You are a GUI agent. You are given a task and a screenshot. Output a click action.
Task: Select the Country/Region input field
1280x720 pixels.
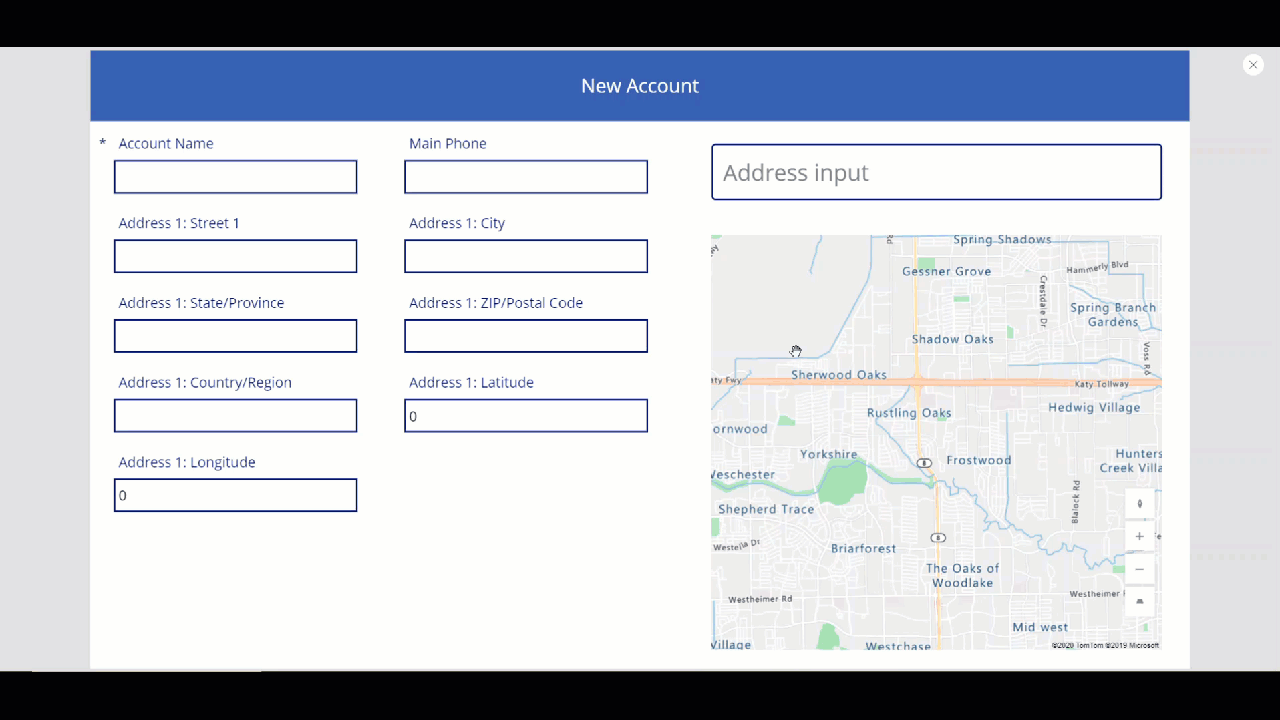(235, 415)
